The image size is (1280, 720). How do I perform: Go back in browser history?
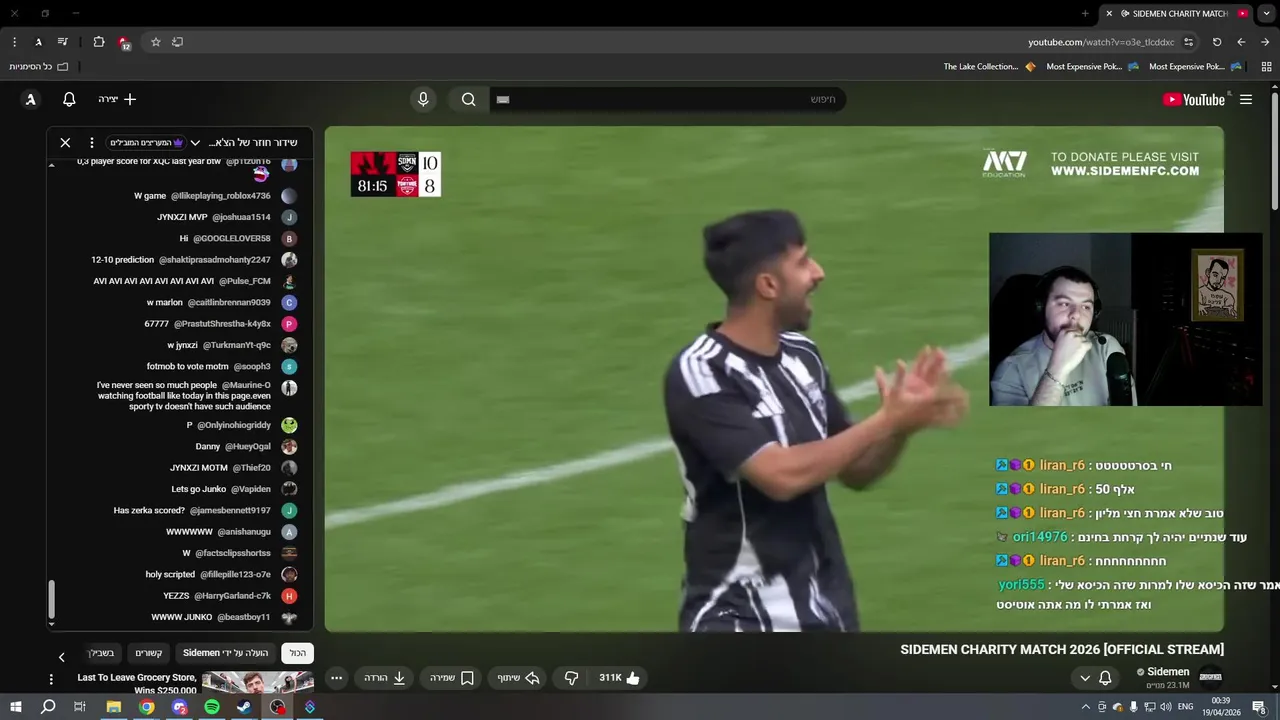tap(1241, 42)
